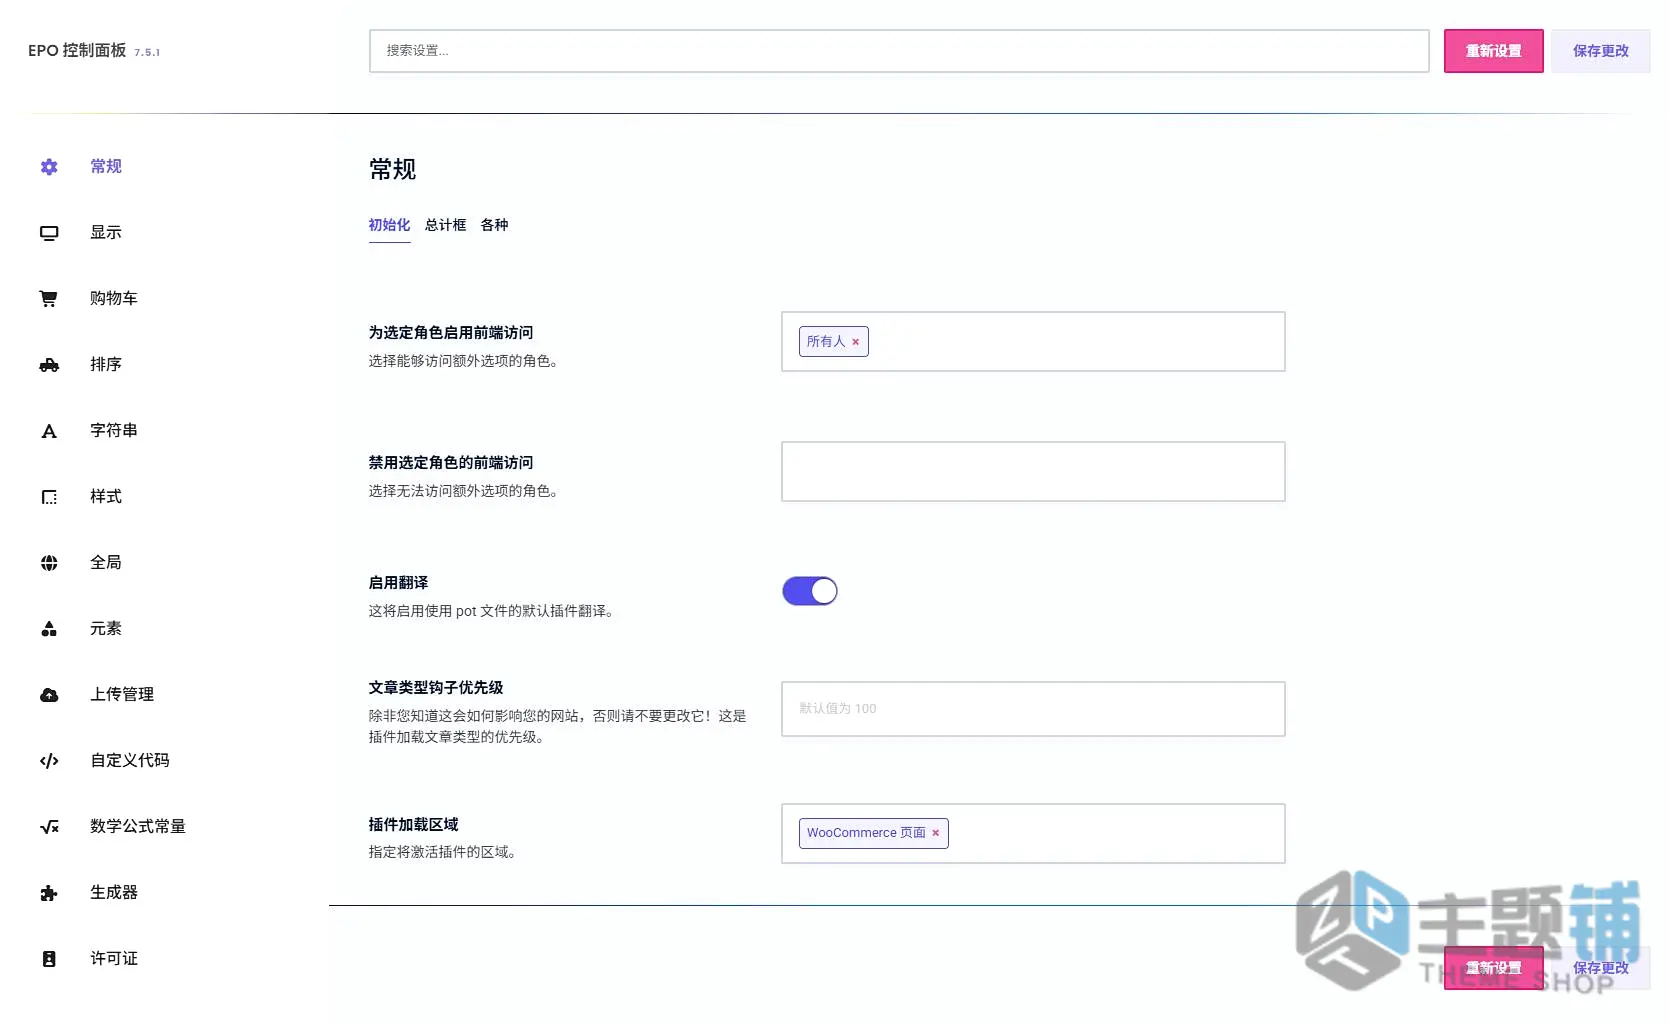Image resolution: width=1669 pixels, height=1025 pixels.
Task: Click the monitor icon for 显示
Action: click(x=49, y=233)
